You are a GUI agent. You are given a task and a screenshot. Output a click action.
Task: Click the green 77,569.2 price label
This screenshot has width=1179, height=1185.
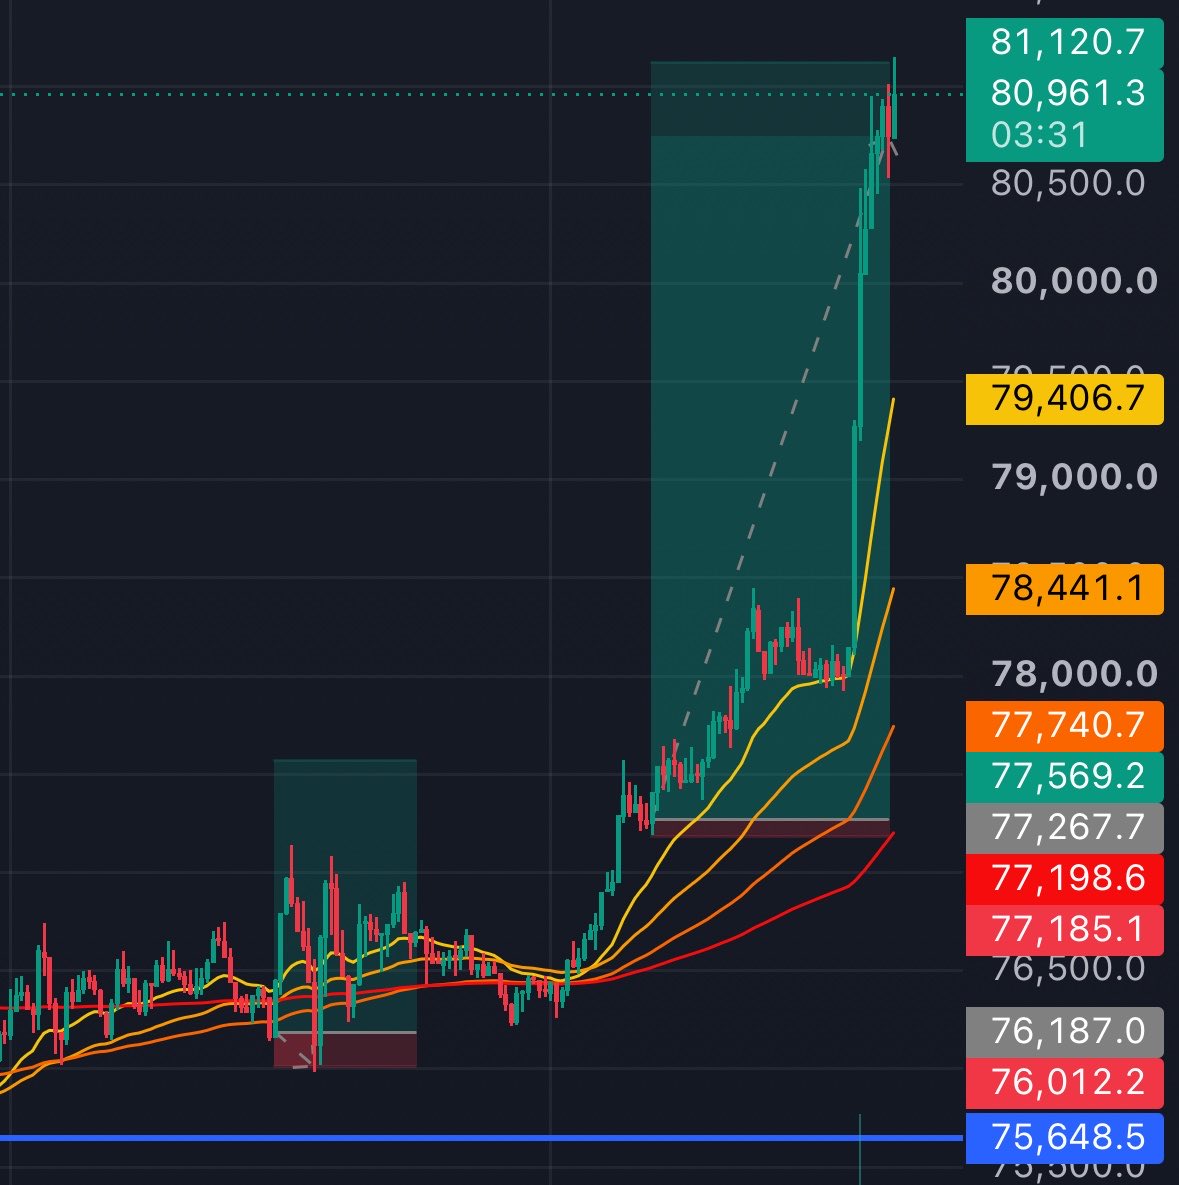[x=1064, y=777]
